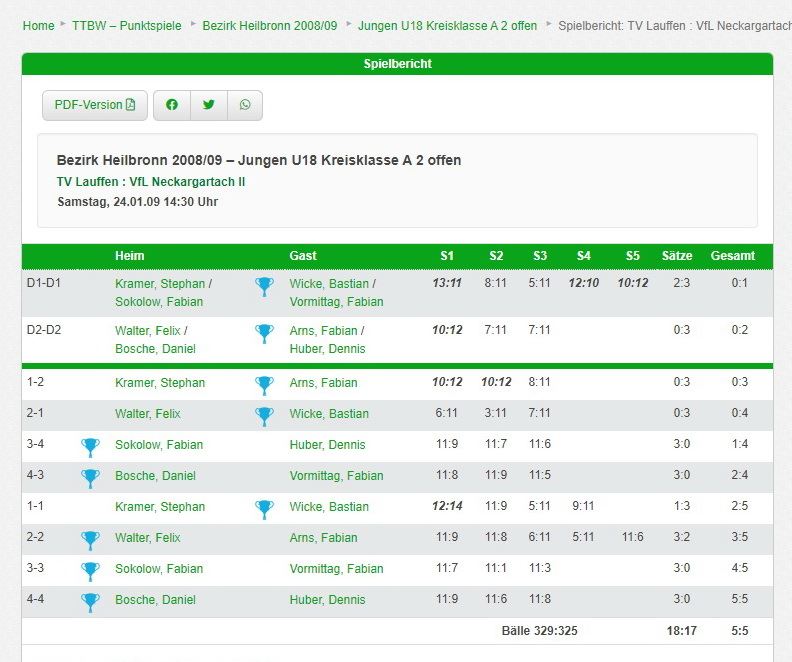Share the match report on Twitter
This screenshot has height=662, width=792.
tap(209, 105)
